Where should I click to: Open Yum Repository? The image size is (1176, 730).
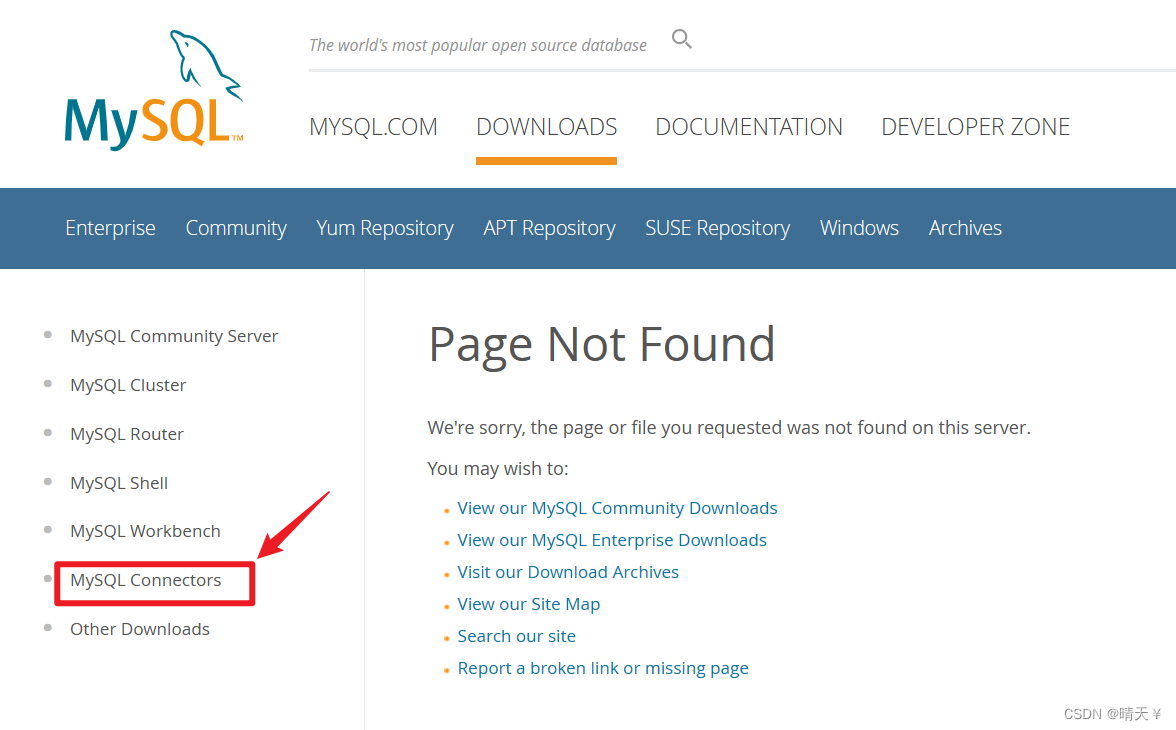tap(385, 228)
